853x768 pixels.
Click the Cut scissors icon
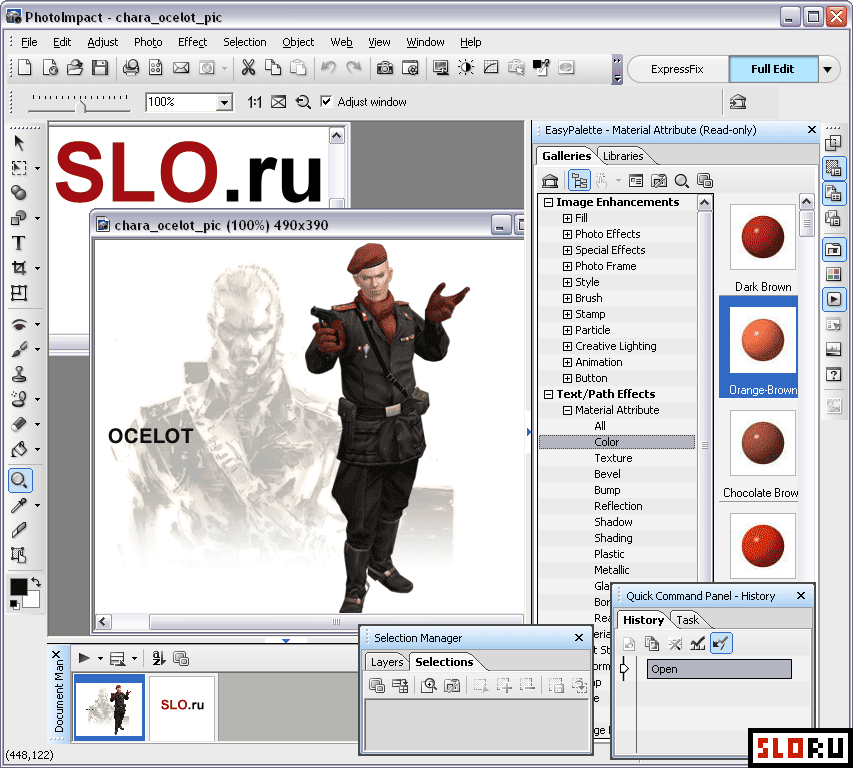click(248, 68)
